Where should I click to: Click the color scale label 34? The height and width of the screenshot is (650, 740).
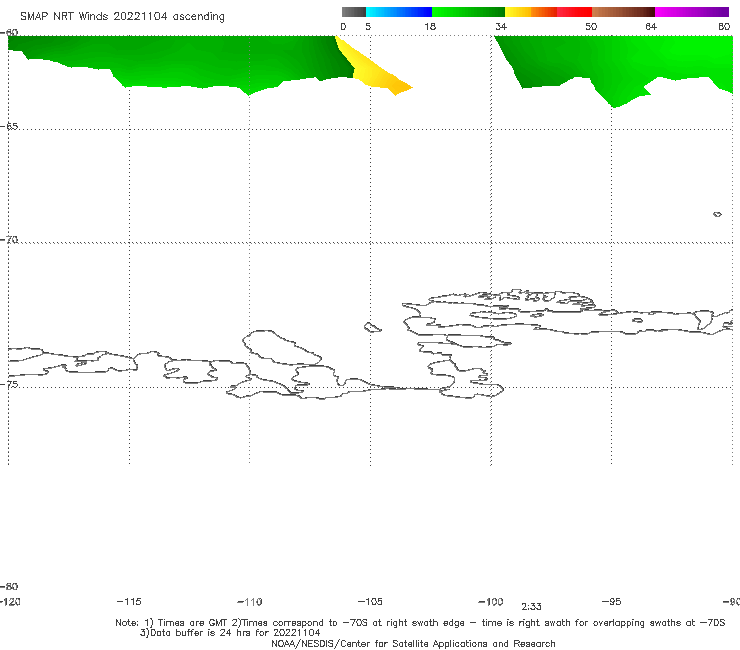tap(501, 26)
